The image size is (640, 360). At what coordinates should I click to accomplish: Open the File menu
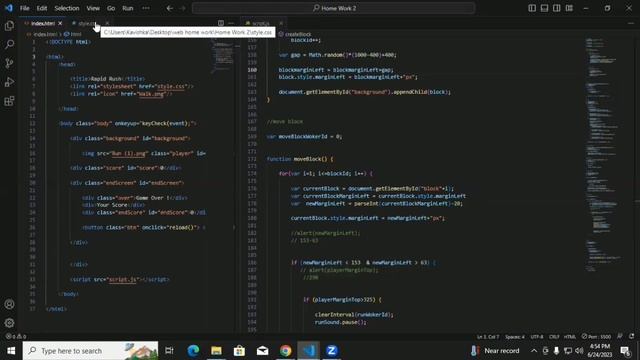tap(24, 8)
